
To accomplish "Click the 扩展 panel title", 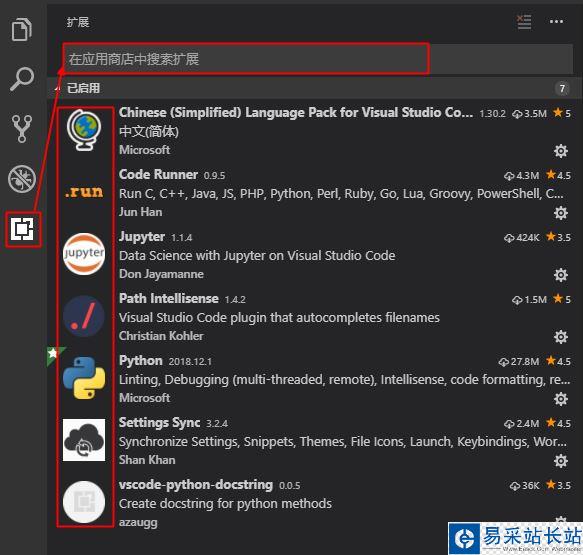I will pyautogui.click(x=78, y=22).
